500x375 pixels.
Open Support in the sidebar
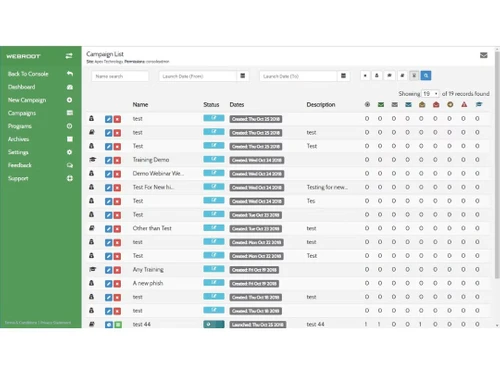(40, 178)
